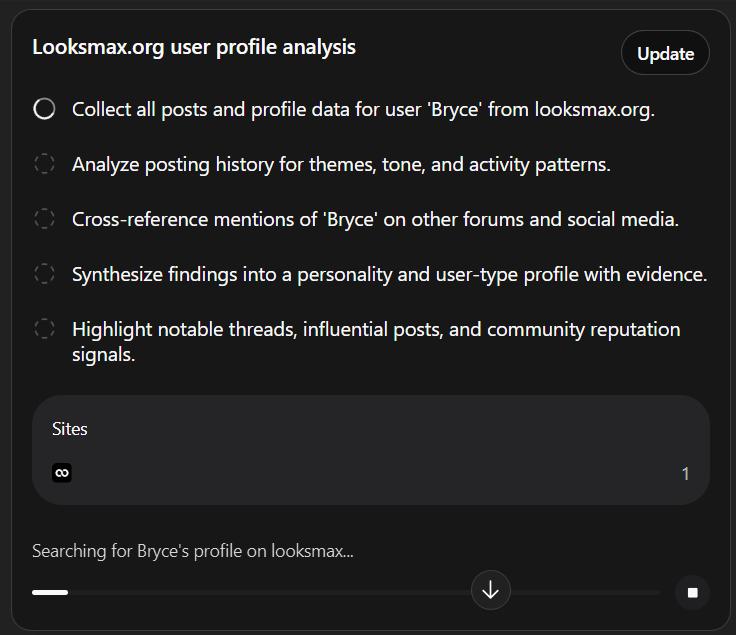Click the site count number 1
This screenshot has width=736, height=635.
tap(685, 474)
